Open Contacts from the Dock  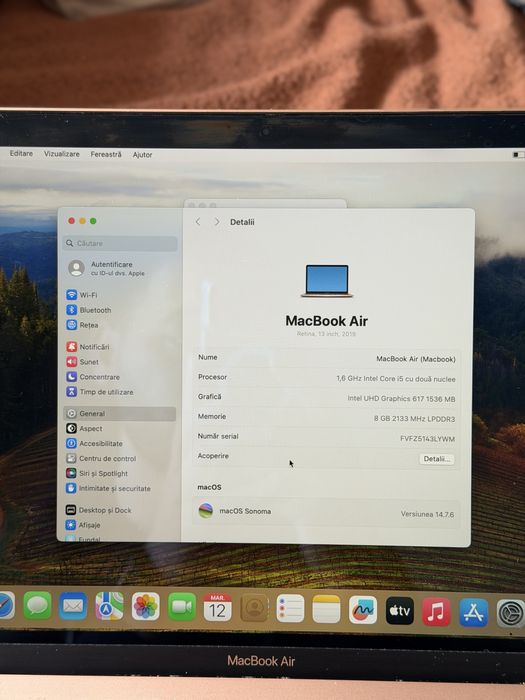pyautogui.click(x=254, y=608)
